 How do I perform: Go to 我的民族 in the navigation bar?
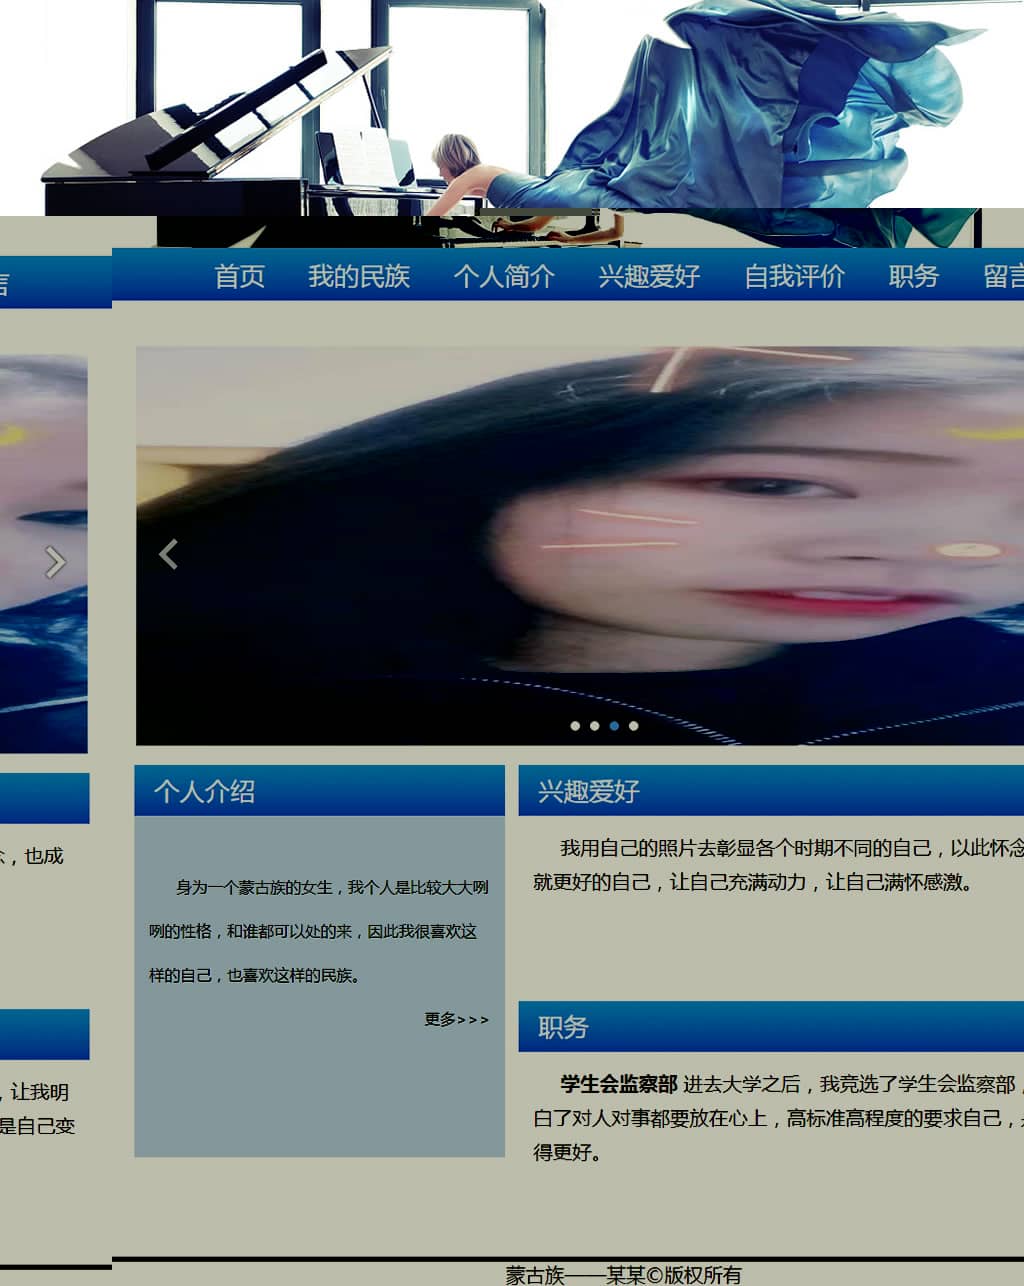point(359,276)
